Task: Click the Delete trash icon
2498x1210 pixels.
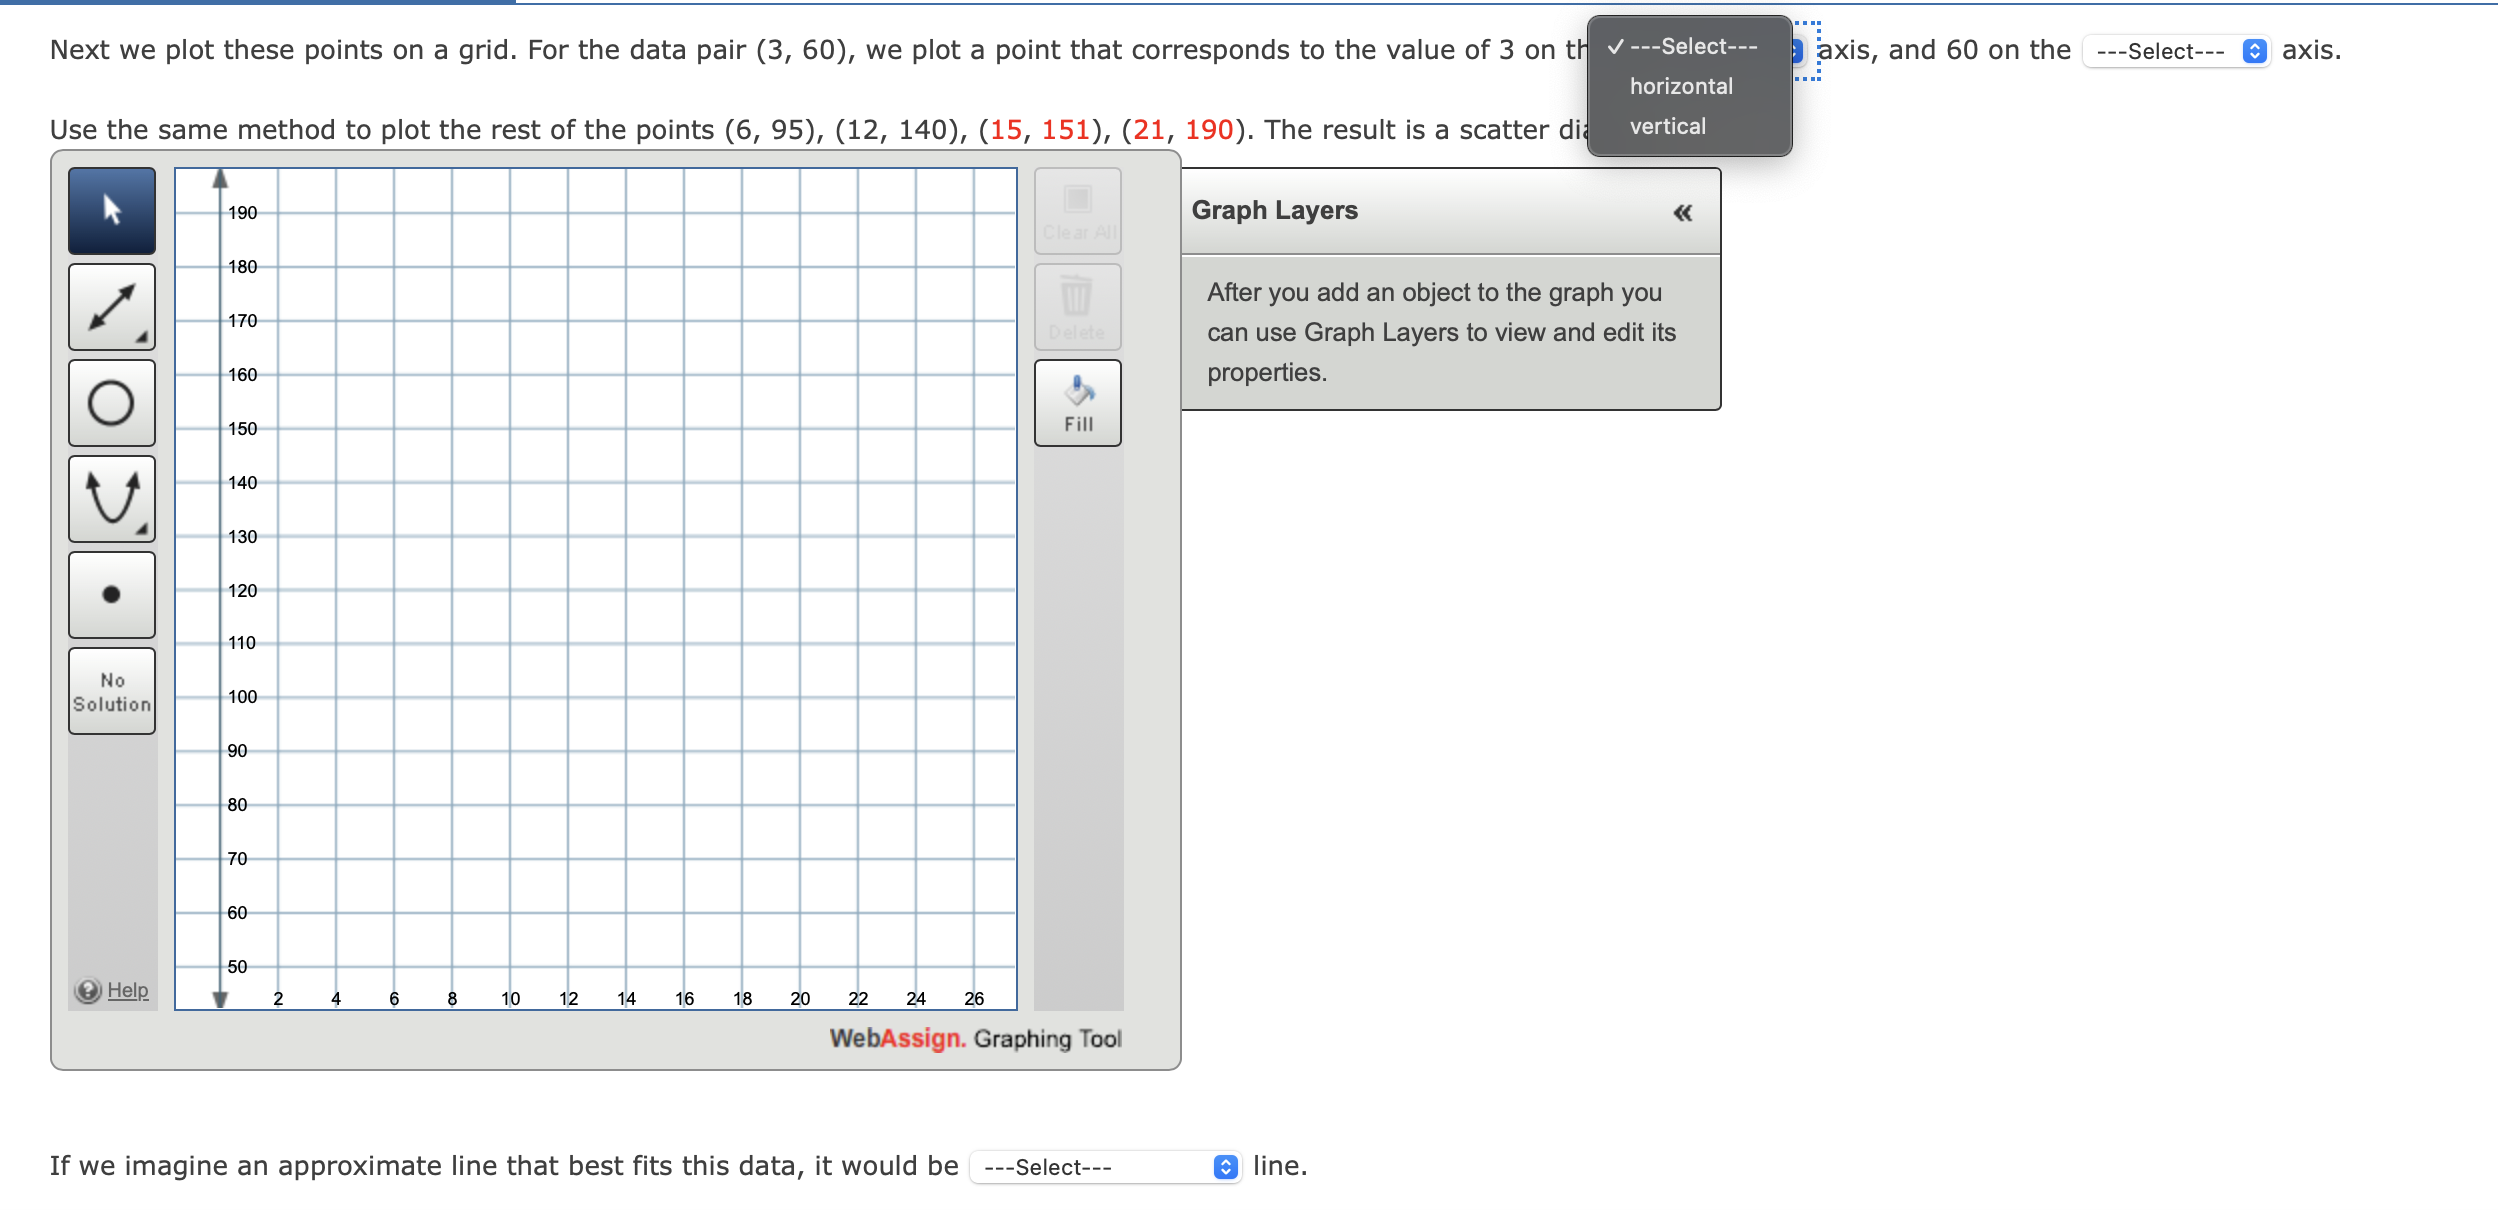Action: tap(1077, 307)
